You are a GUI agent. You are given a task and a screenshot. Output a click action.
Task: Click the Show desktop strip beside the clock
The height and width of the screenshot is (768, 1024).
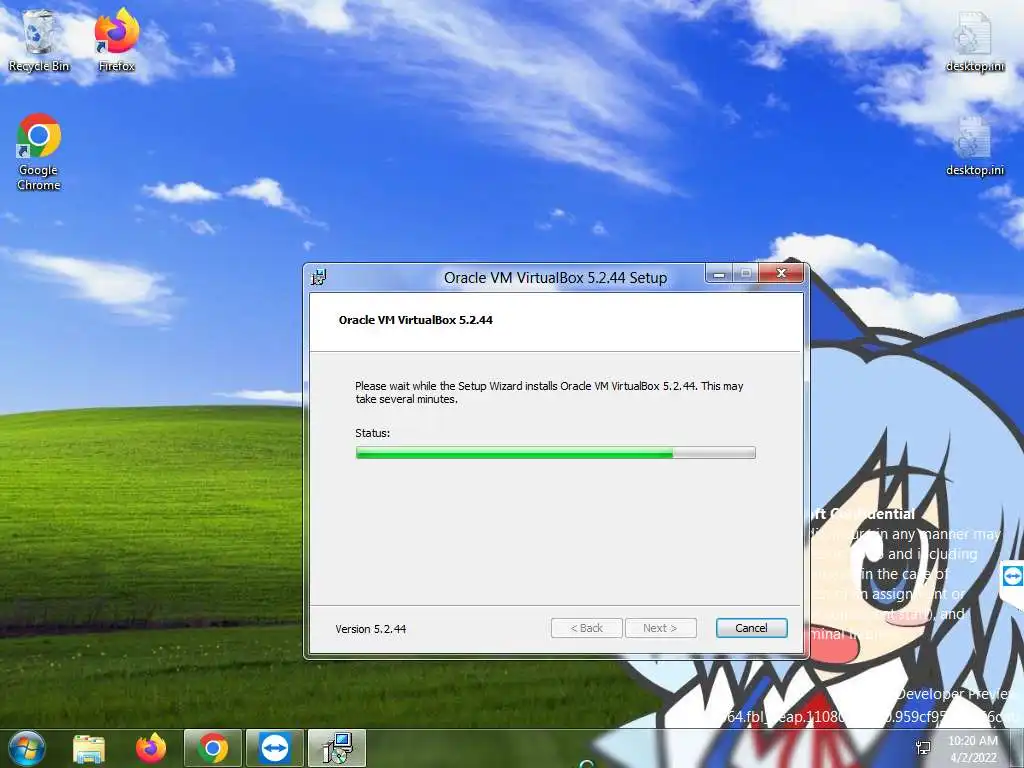pyautogui.click(x=1017, y=749)
